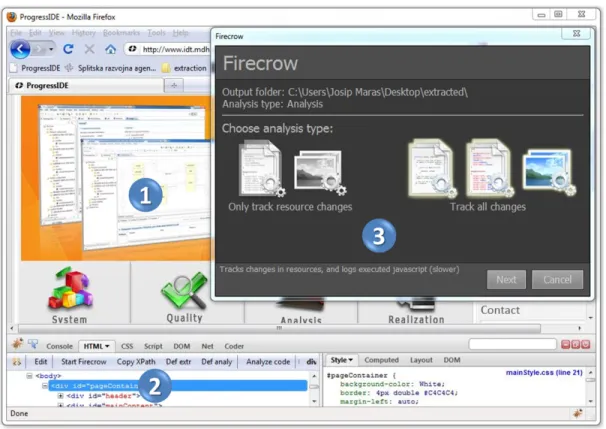Click the Firebug search input field
606x429 pixels.
click(512, 344)
